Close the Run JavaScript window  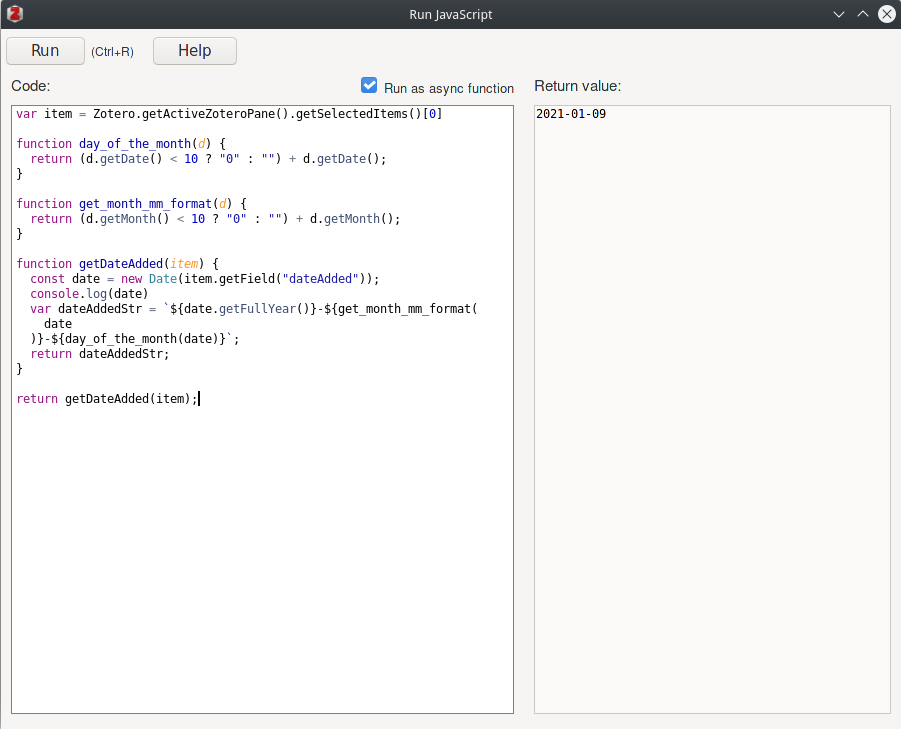[x=887, y=14]
